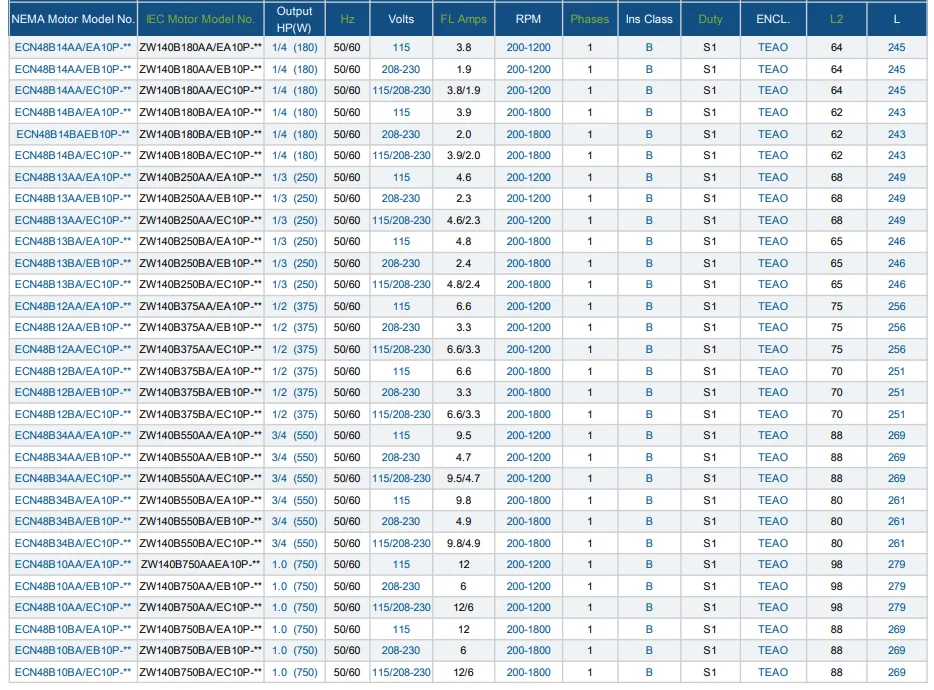The height and width of the screenshot is (690, 934).
Task: Select model ECN48B34AA/EC10P-**
Action: (x=73, y=478)
